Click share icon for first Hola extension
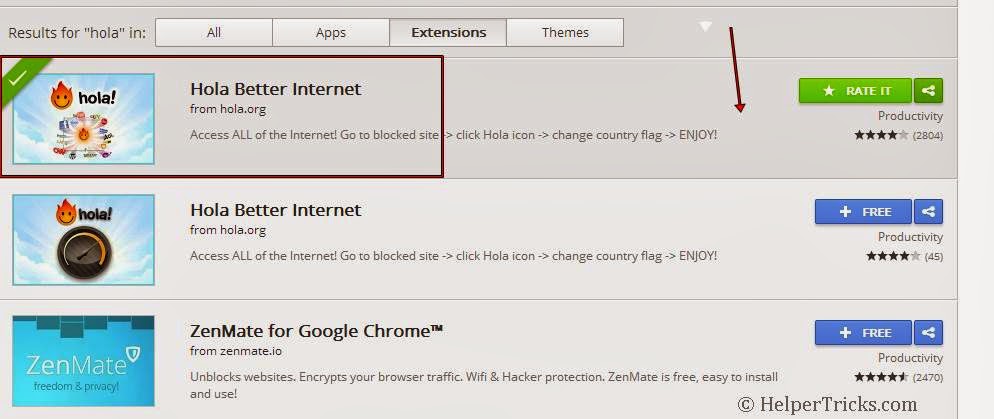994x419 pixels. pyautogui.click(x=928, y=91)
